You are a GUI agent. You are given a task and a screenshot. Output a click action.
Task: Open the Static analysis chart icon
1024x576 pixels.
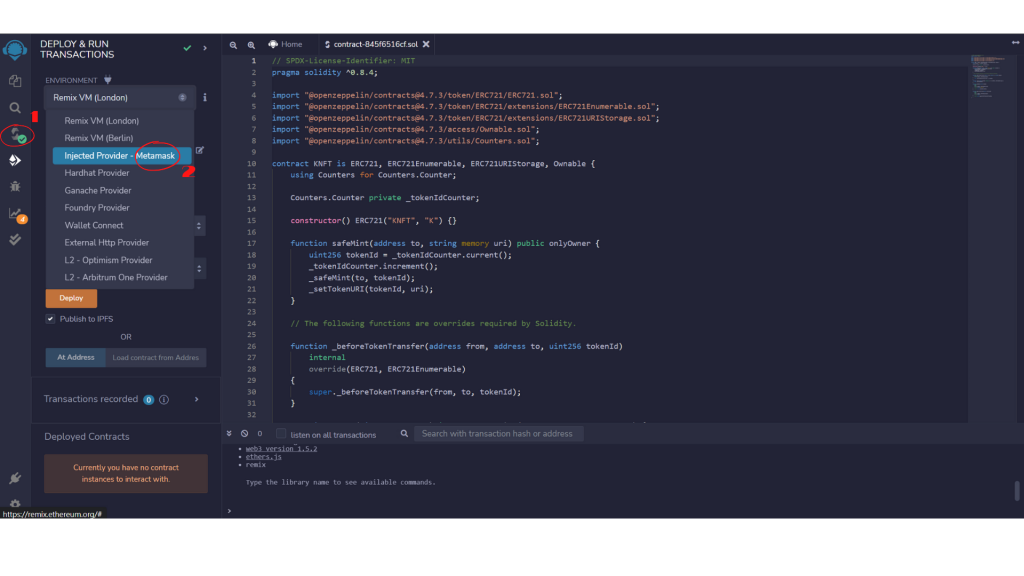[16, 214]
